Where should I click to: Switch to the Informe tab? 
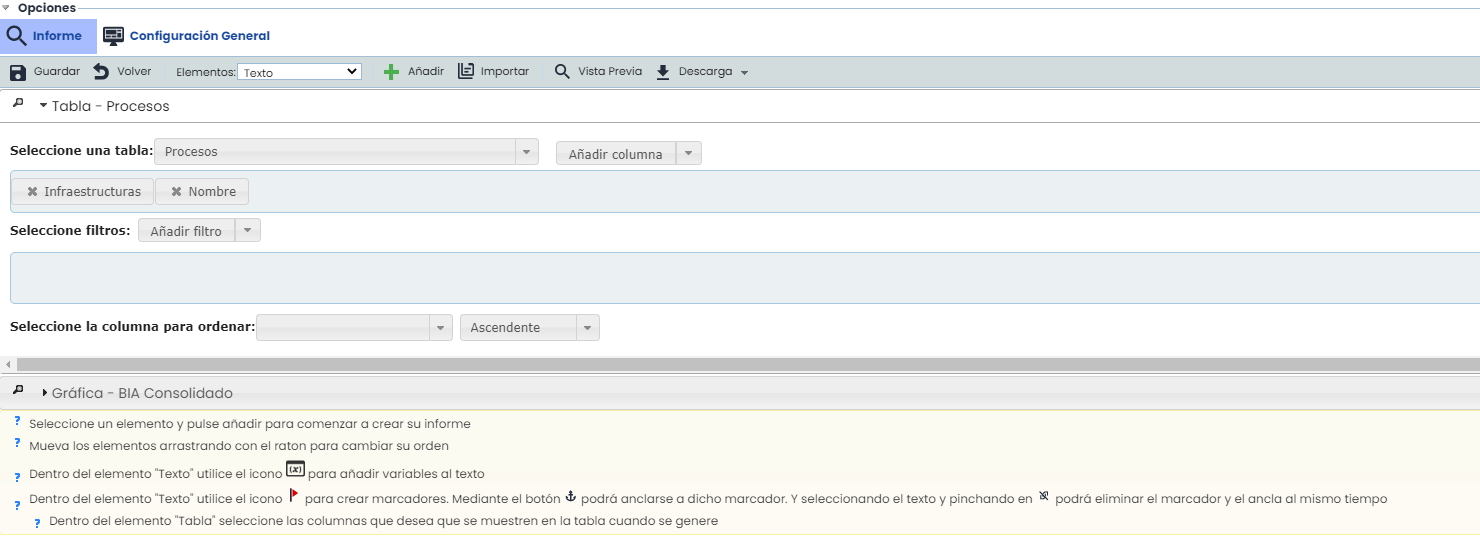[48, 36]
